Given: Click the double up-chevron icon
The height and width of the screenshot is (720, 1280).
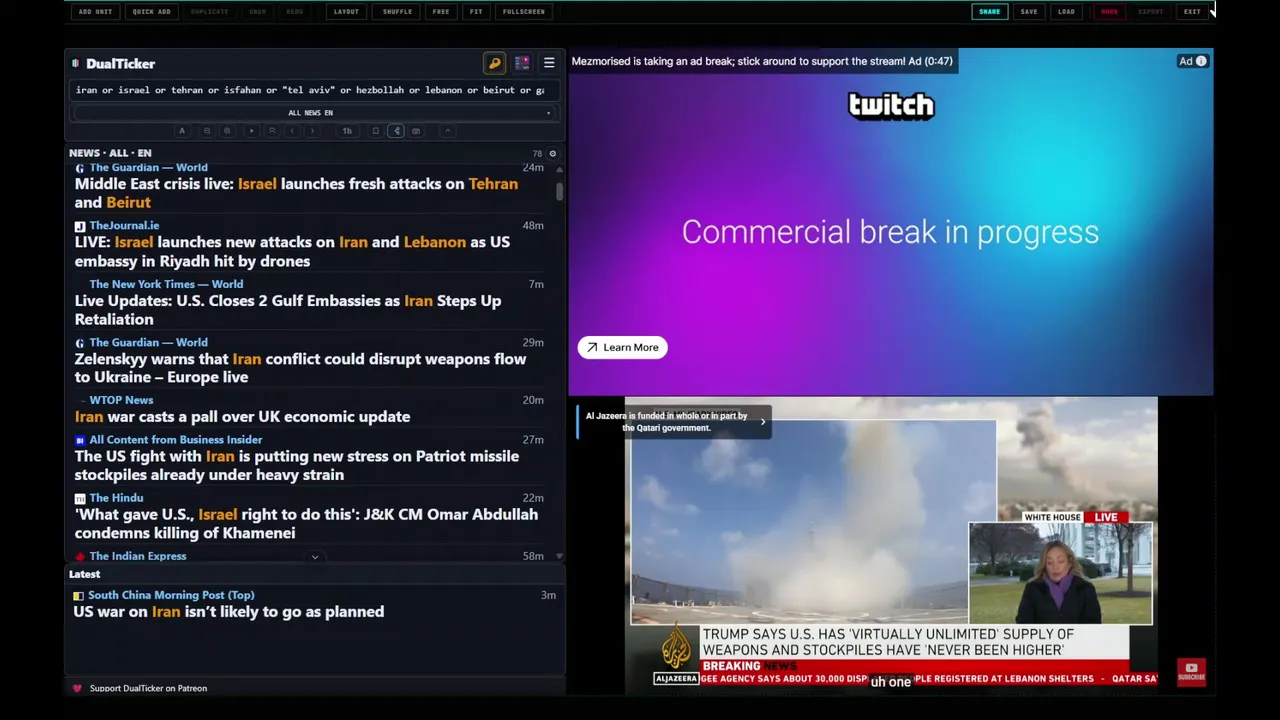Looking at the screenshot, I should point(271,131).
